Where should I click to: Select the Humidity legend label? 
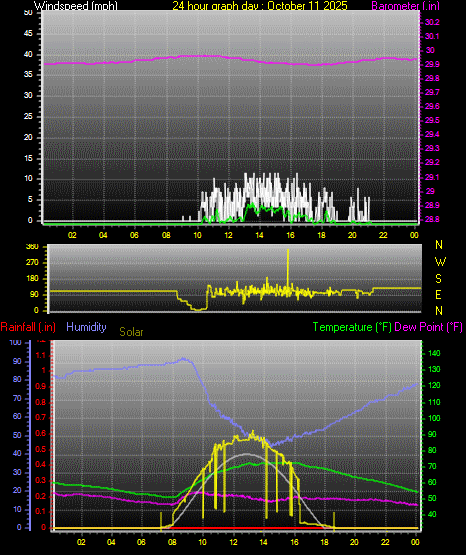click(x=86, y=327)
